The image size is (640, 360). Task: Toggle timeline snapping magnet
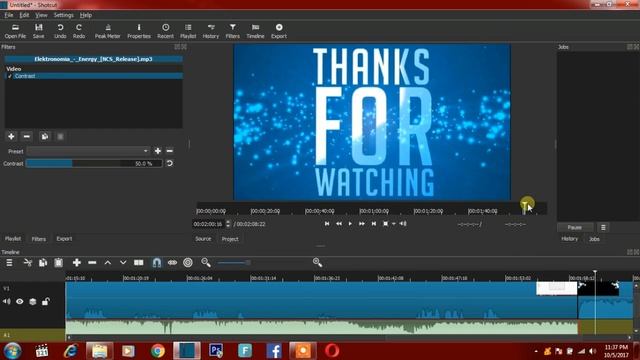[x=157, y=263]
